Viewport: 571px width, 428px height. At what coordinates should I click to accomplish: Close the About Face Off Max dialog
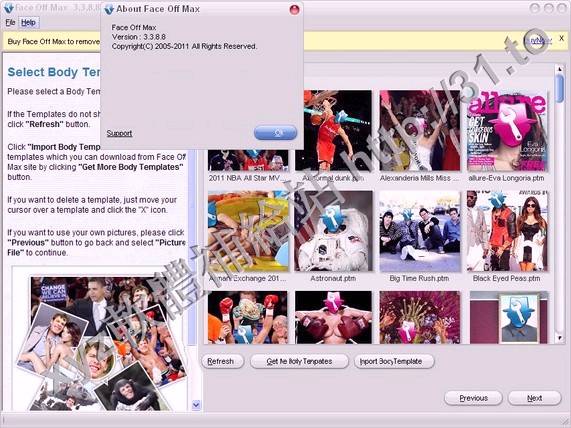click(x=294, y=9)
